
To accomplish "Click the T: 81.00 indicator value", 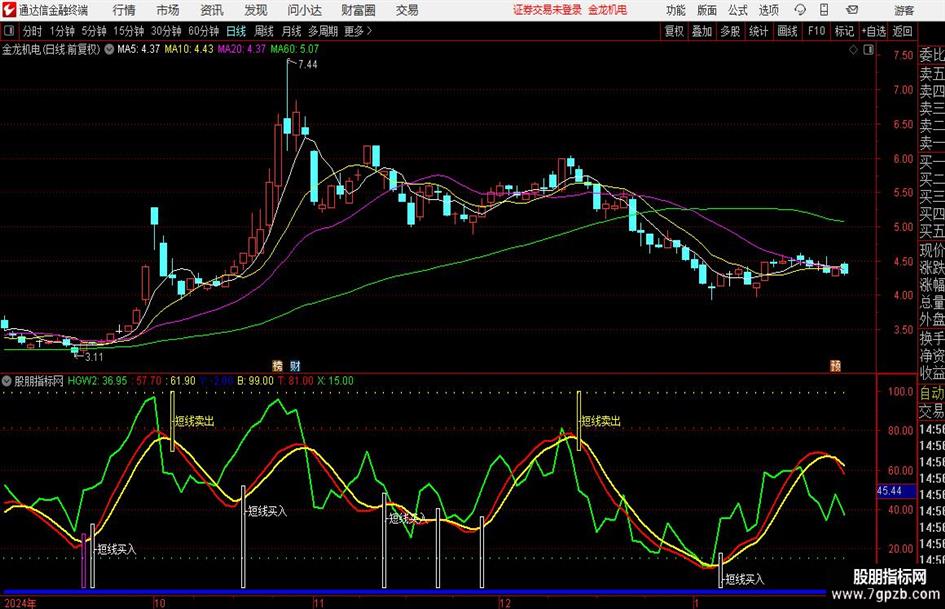I will coord(295,380).
